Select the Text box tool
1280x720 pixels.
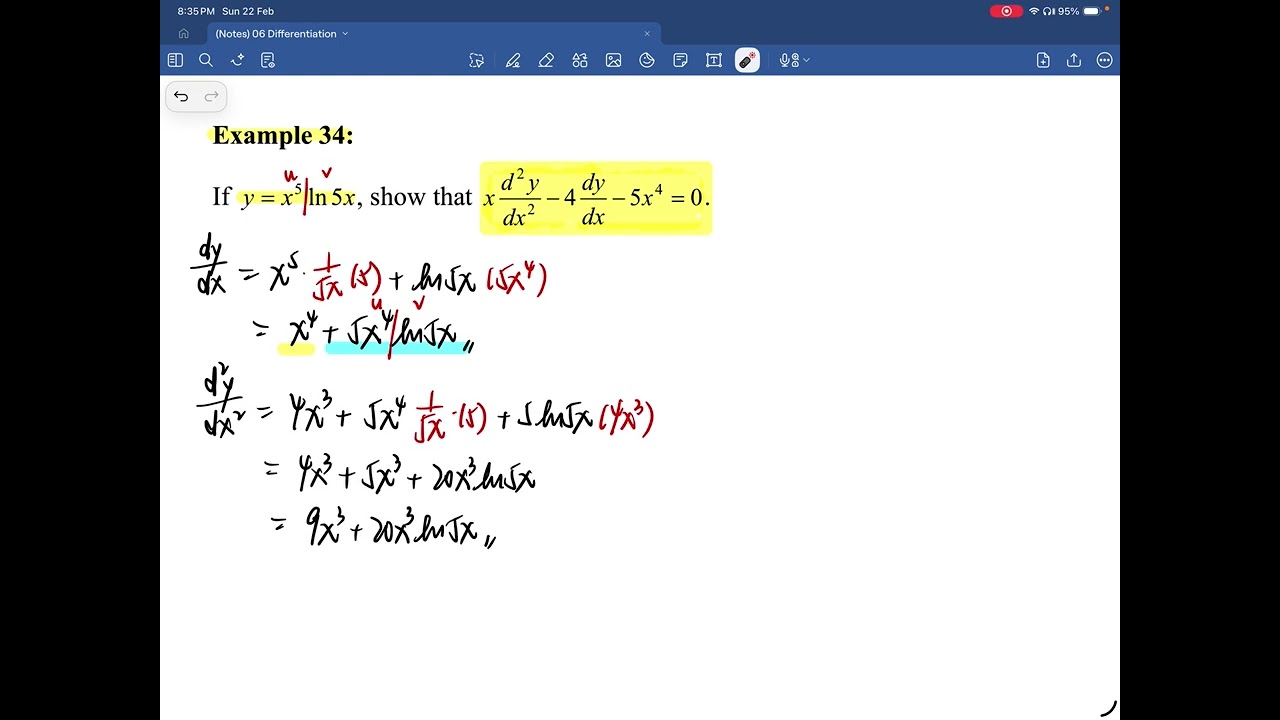tap(714, 60)
